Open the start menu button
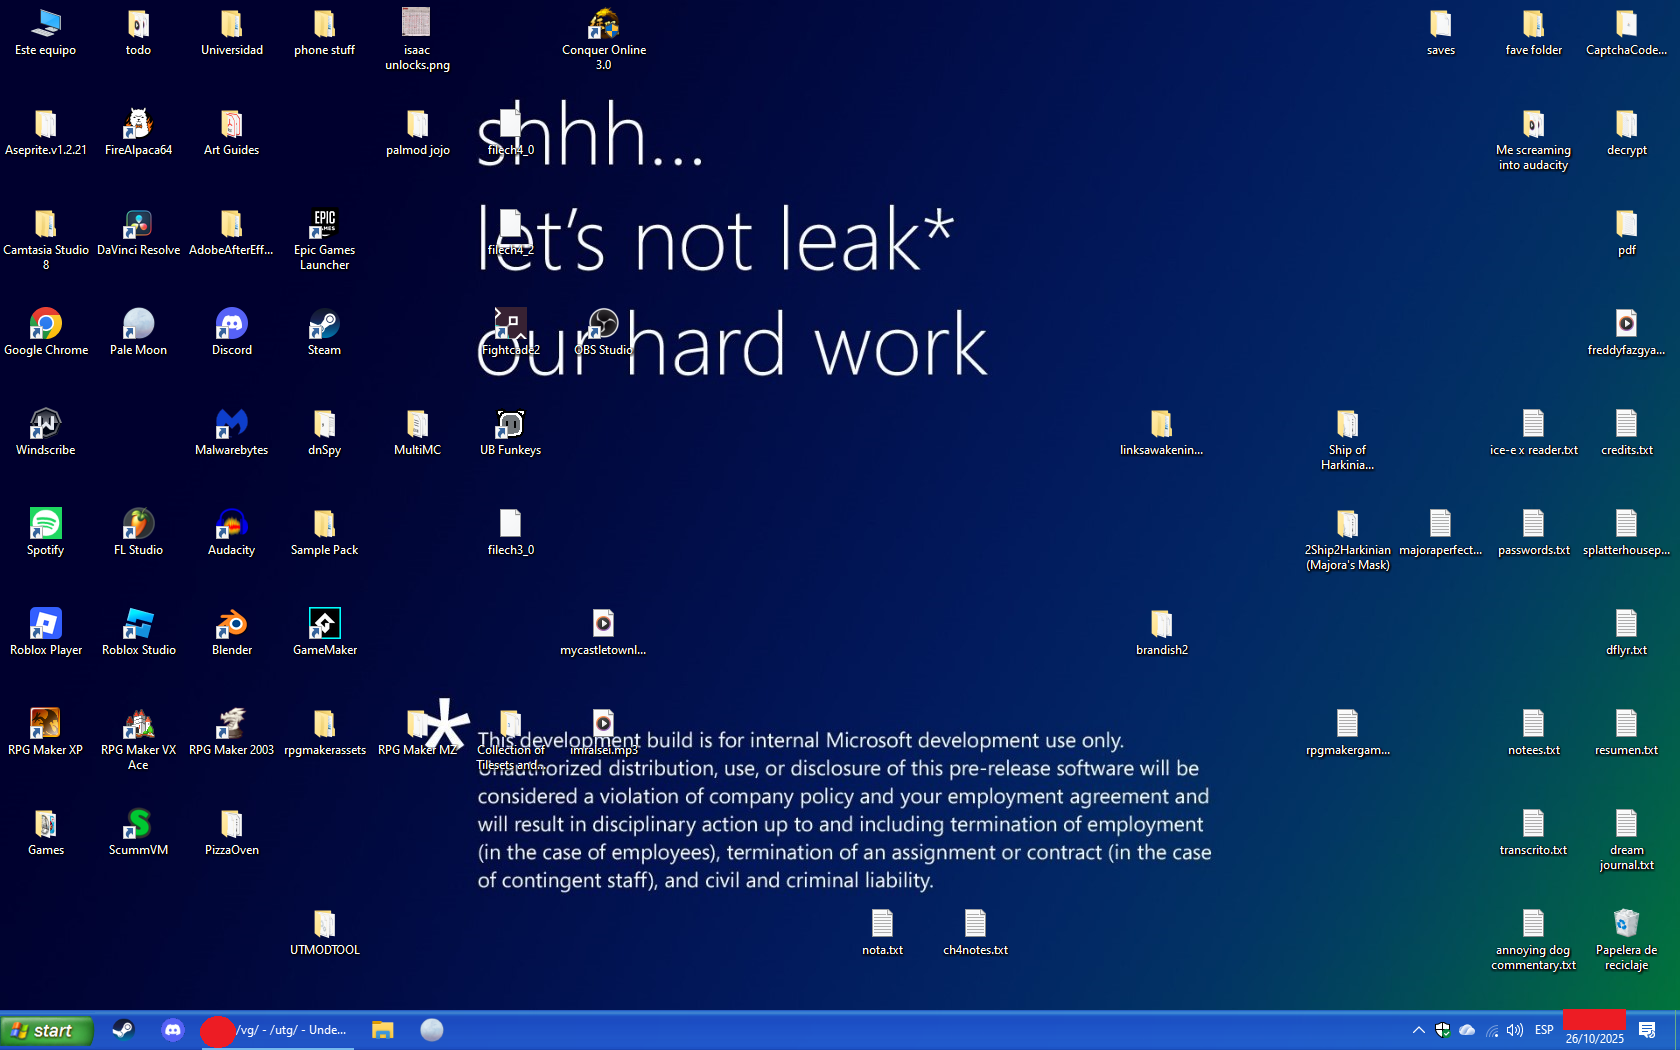Screen dimensions: 1680x1050 point(47,1030)
